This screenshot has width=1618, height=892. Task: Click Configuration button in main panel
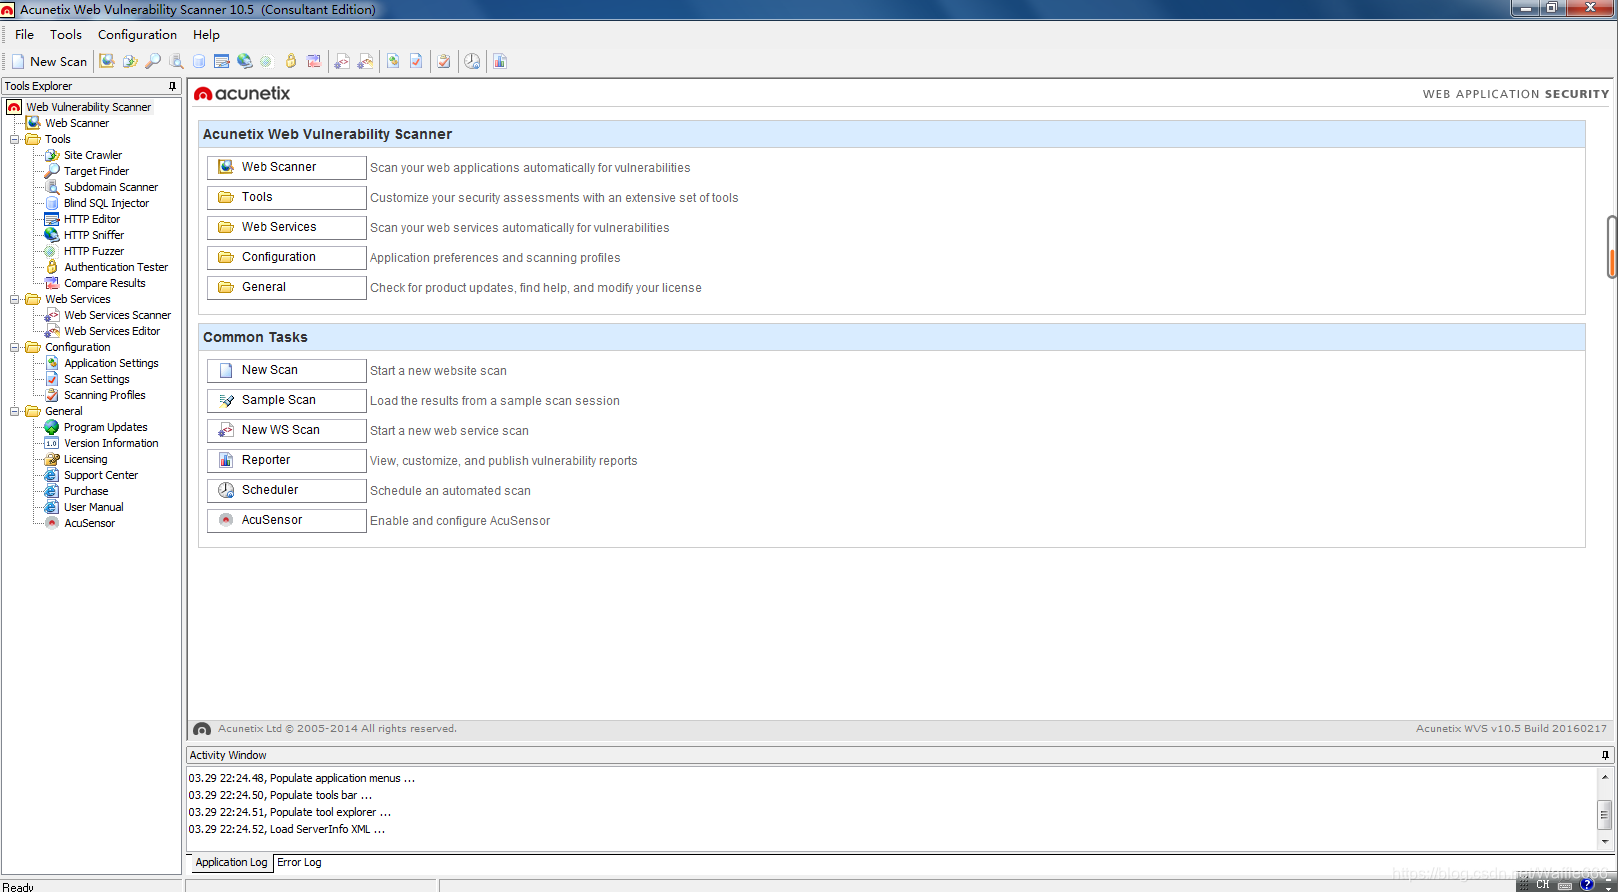click(287, 257)
